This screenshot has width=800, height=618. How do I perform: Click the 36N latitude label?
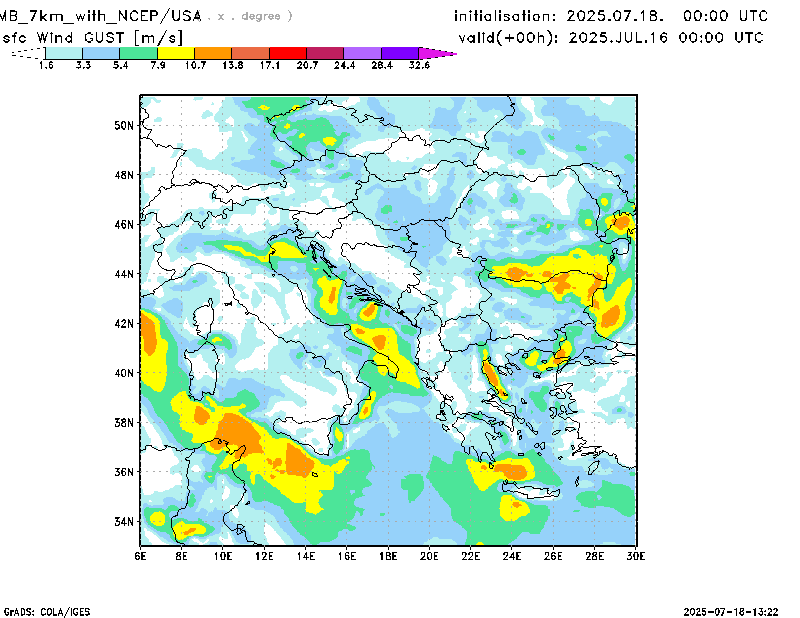[124, 472]
